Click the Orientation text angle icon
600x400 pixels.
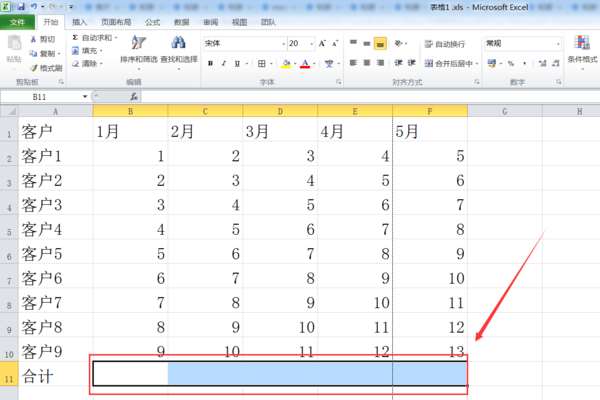tap(399, 43)
